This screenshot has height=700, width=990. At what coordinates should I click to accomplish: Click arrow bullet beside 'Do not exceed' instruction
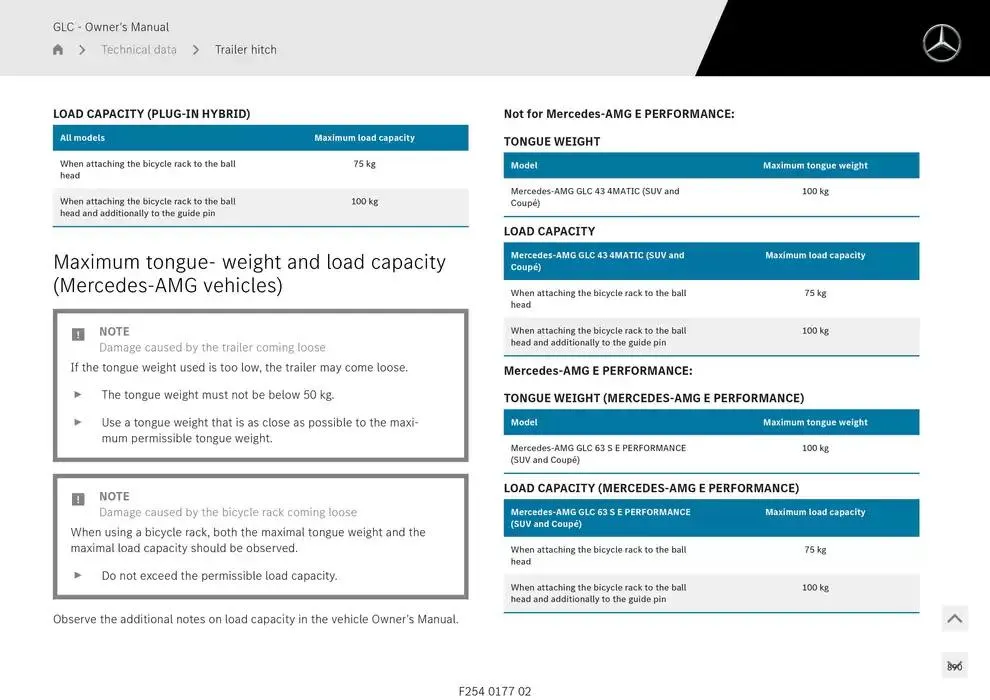click(x=78, y=575)
